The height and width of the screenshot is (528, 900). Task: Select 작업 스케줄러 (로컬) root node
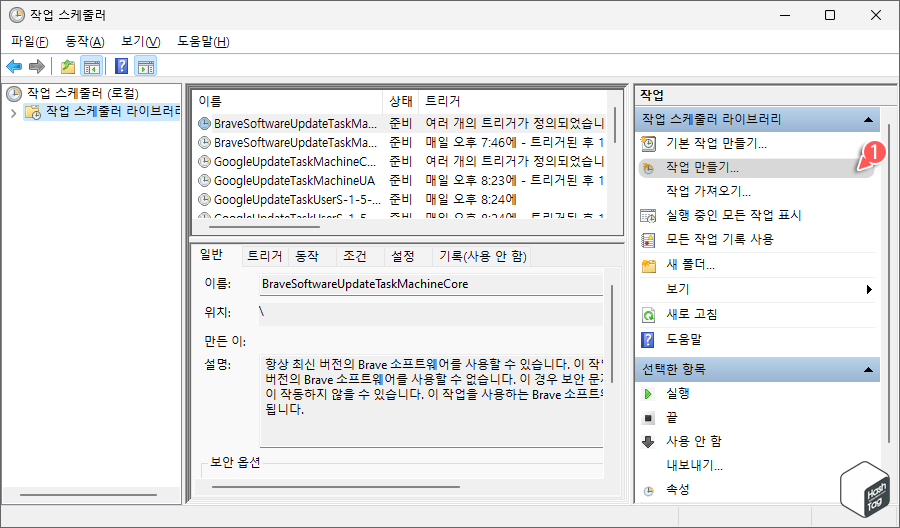click(x=82, y=93)
